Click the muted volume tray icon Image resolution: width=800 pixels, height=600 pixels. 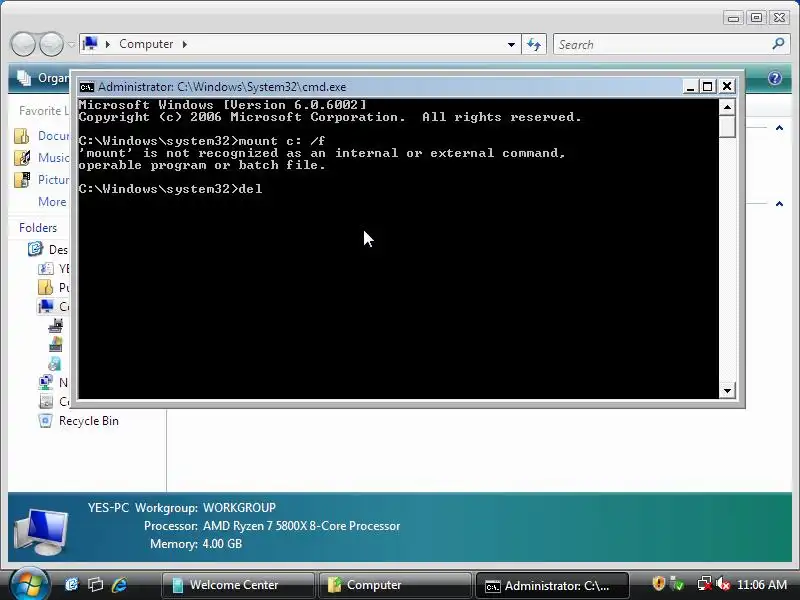point(723,583)
